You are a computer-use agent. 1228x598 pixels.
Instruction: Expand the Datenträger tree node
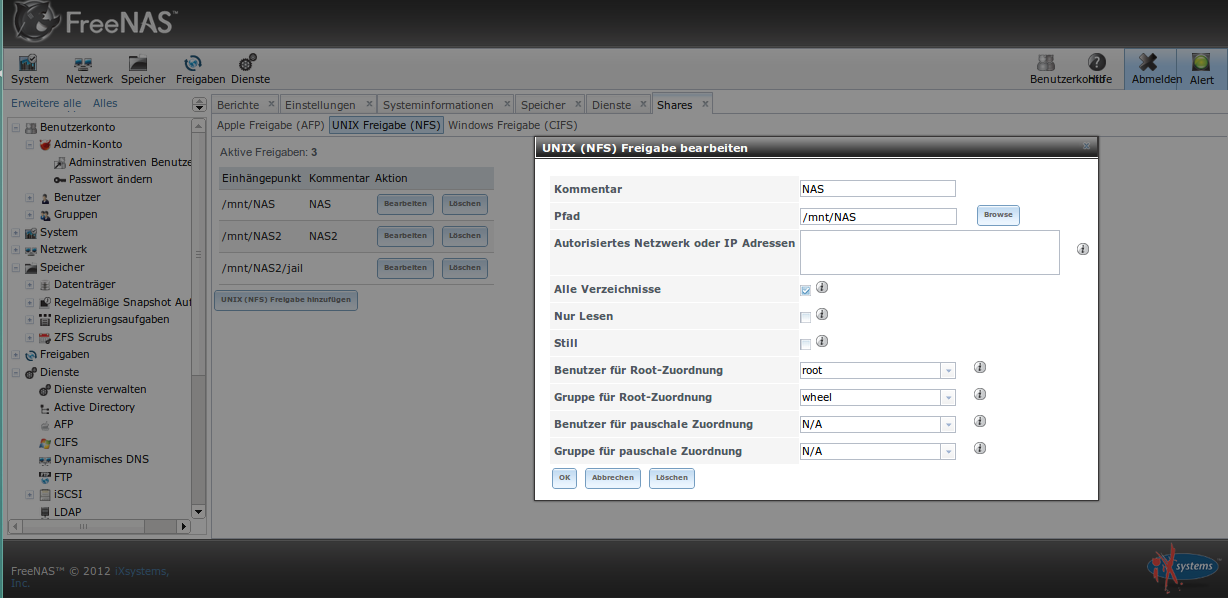coord(30,285)
